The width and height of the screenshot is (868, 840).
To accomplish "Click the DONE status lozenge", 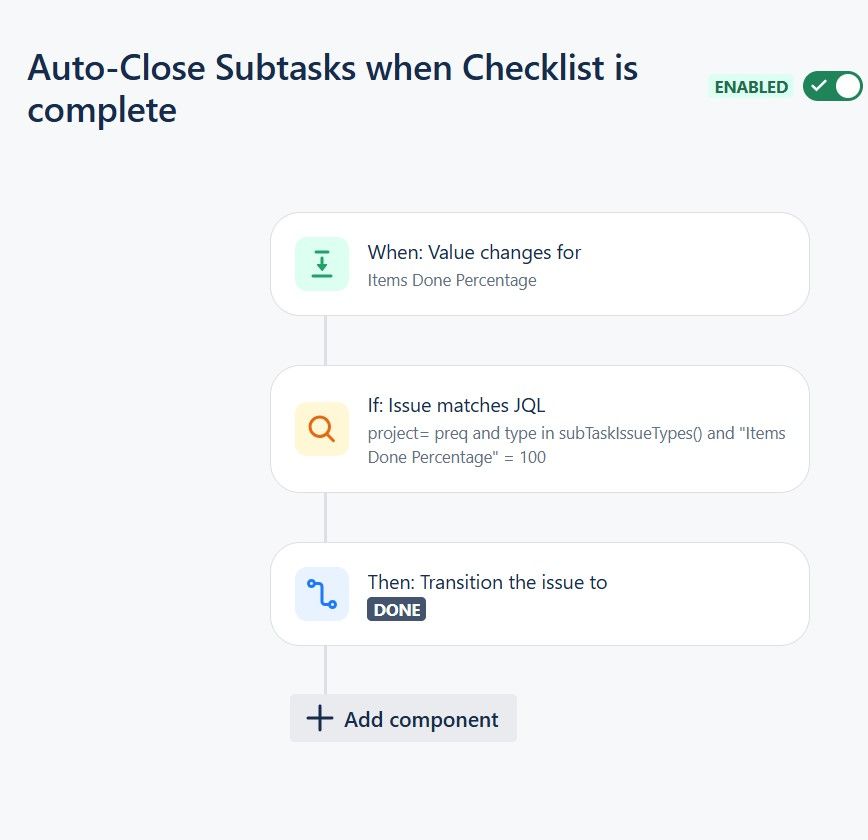I will [396, 609].
